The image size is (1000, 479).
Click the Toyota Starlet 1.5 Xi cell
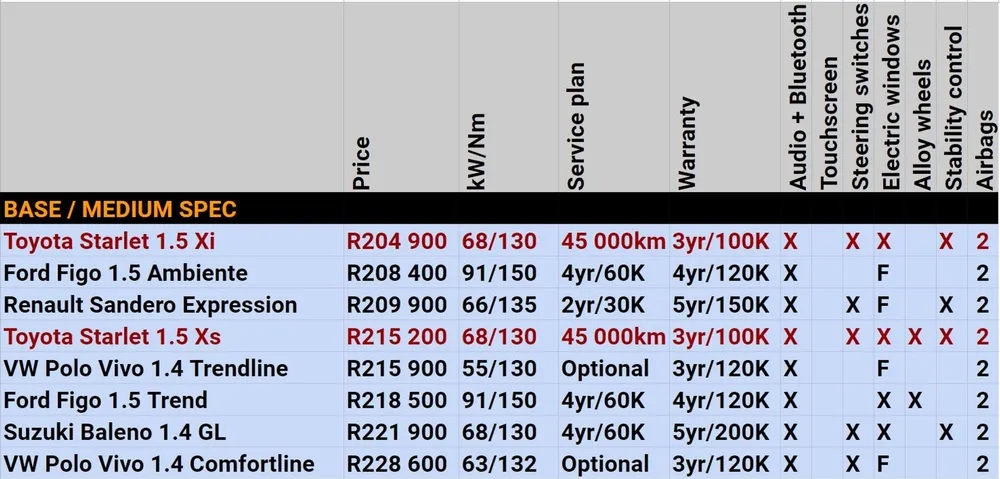(110, 241)
